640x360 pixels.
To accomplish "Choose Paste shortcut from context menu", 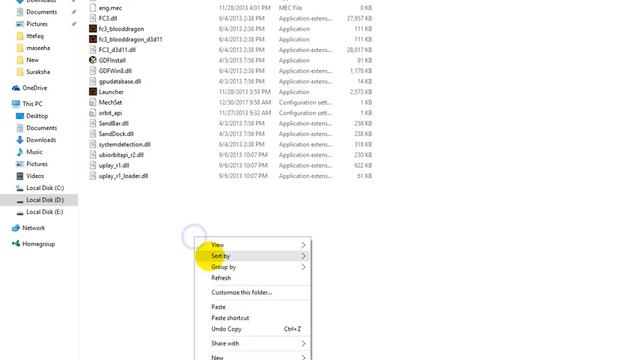I will (x=253, y=318).
